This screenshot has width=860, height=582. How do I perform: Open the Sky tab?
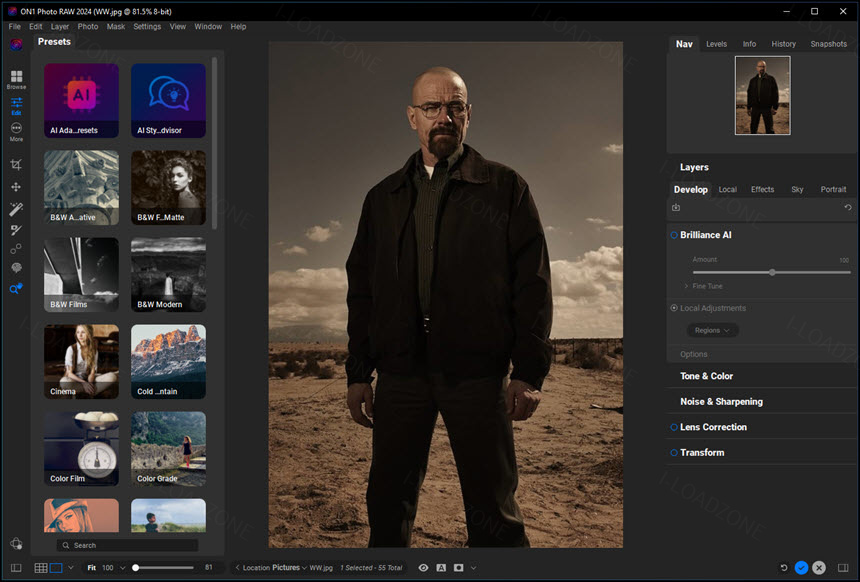[x=797, y=189]
